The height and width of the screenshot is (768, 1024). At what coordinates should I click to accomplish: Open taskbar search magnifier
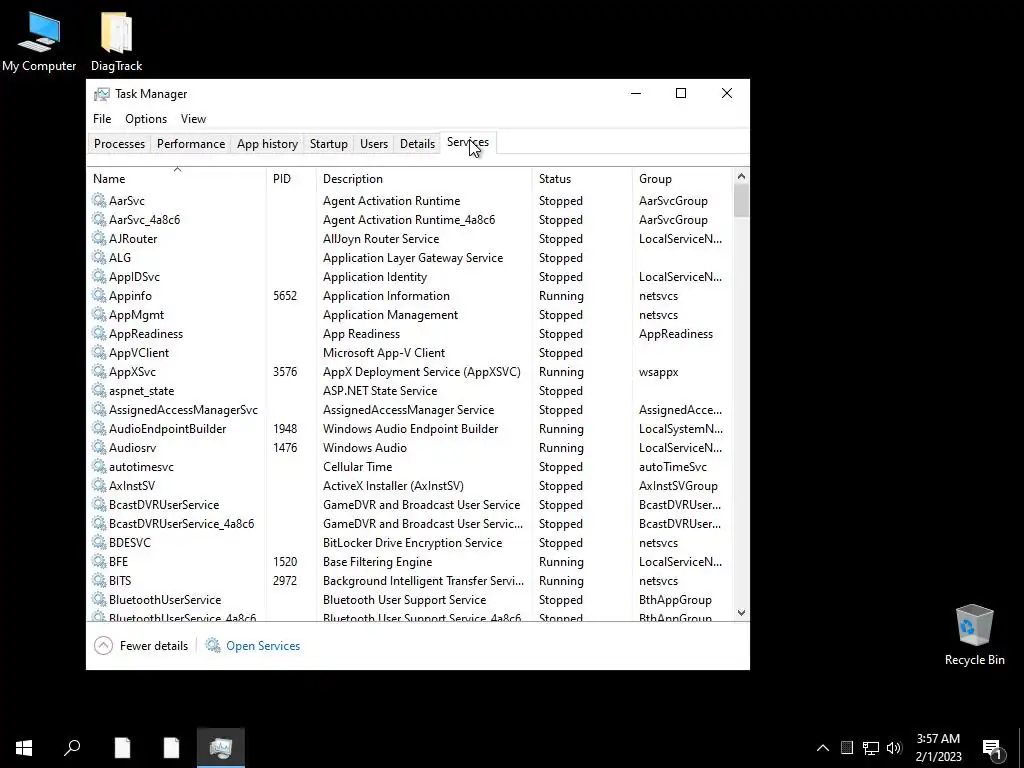coord(72,747)
